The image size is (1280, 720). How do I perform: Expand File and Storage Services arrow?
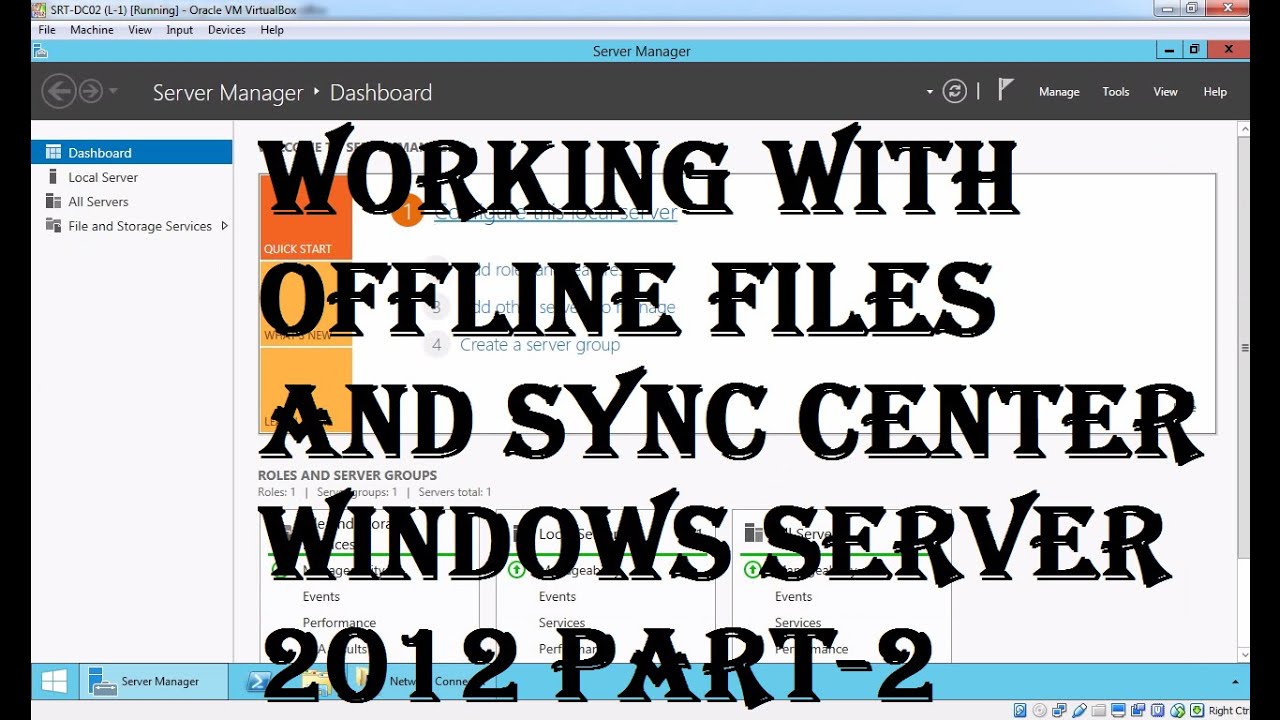pyautogui.click(x=224, y=226)
